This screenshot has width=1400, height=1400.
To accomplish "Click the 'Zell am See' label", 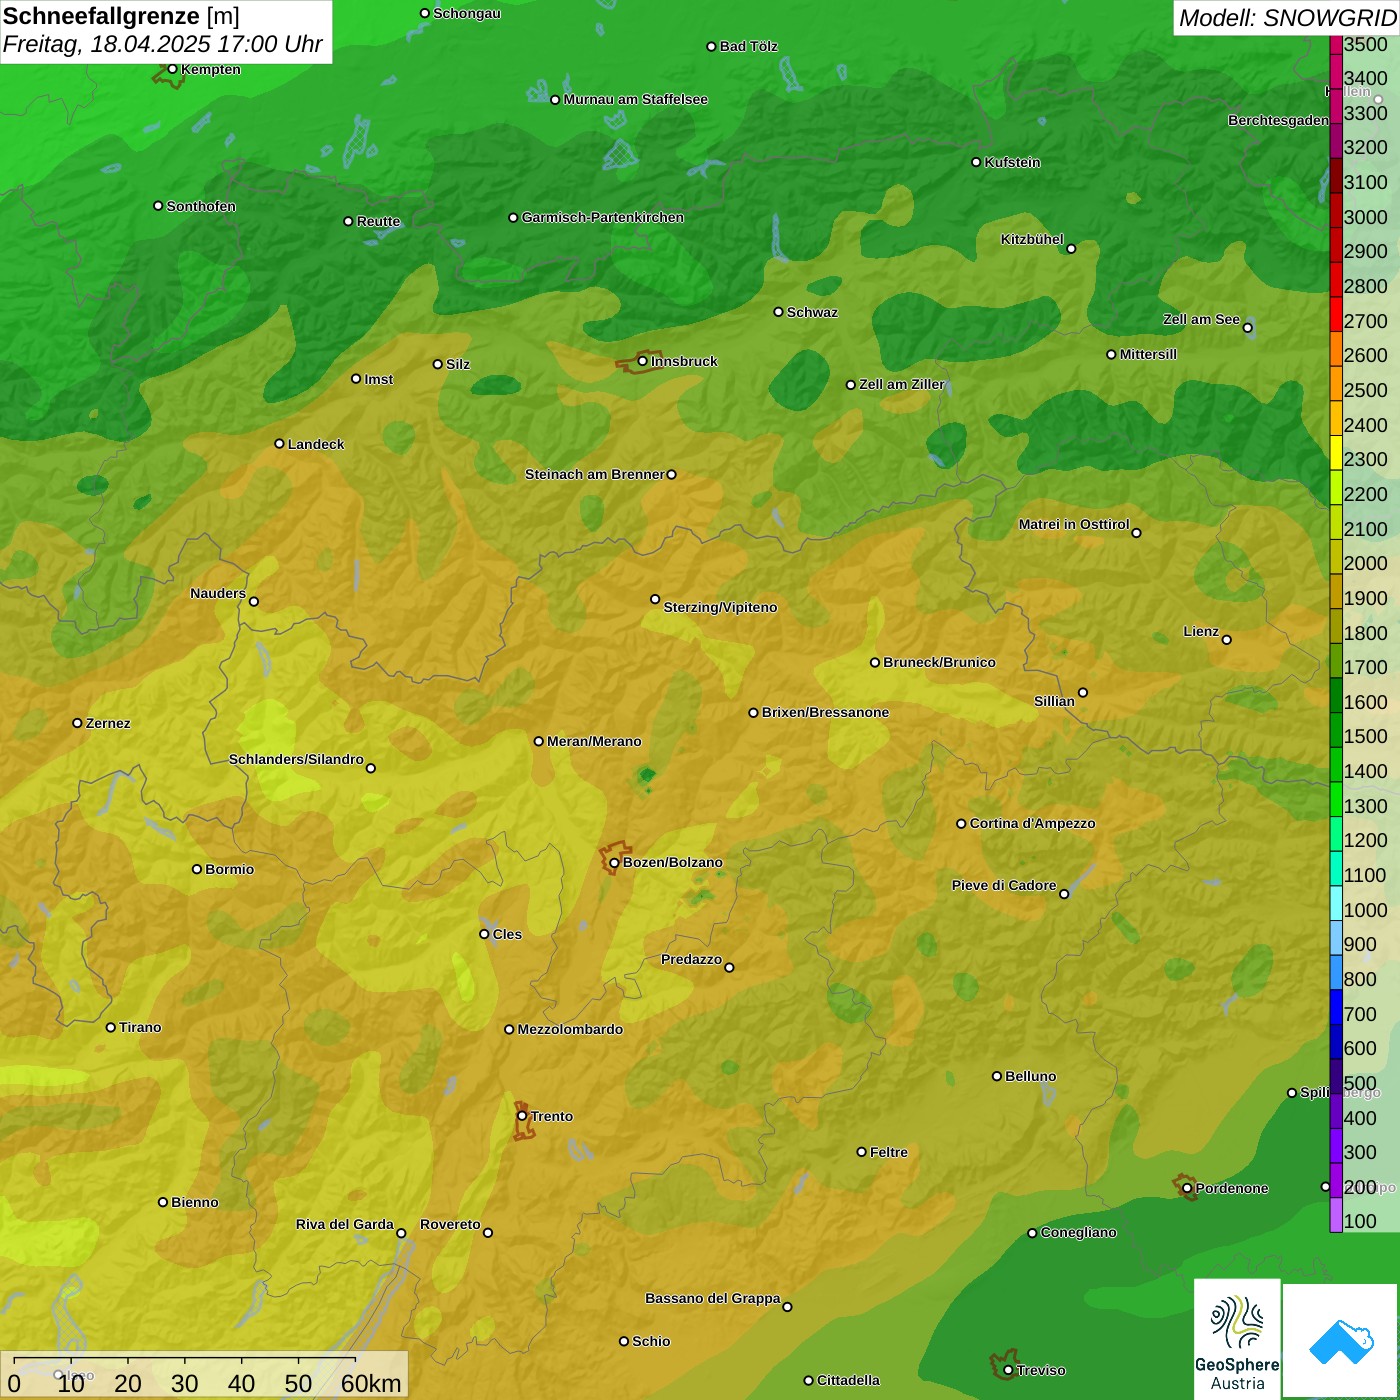I will 1201,319.
